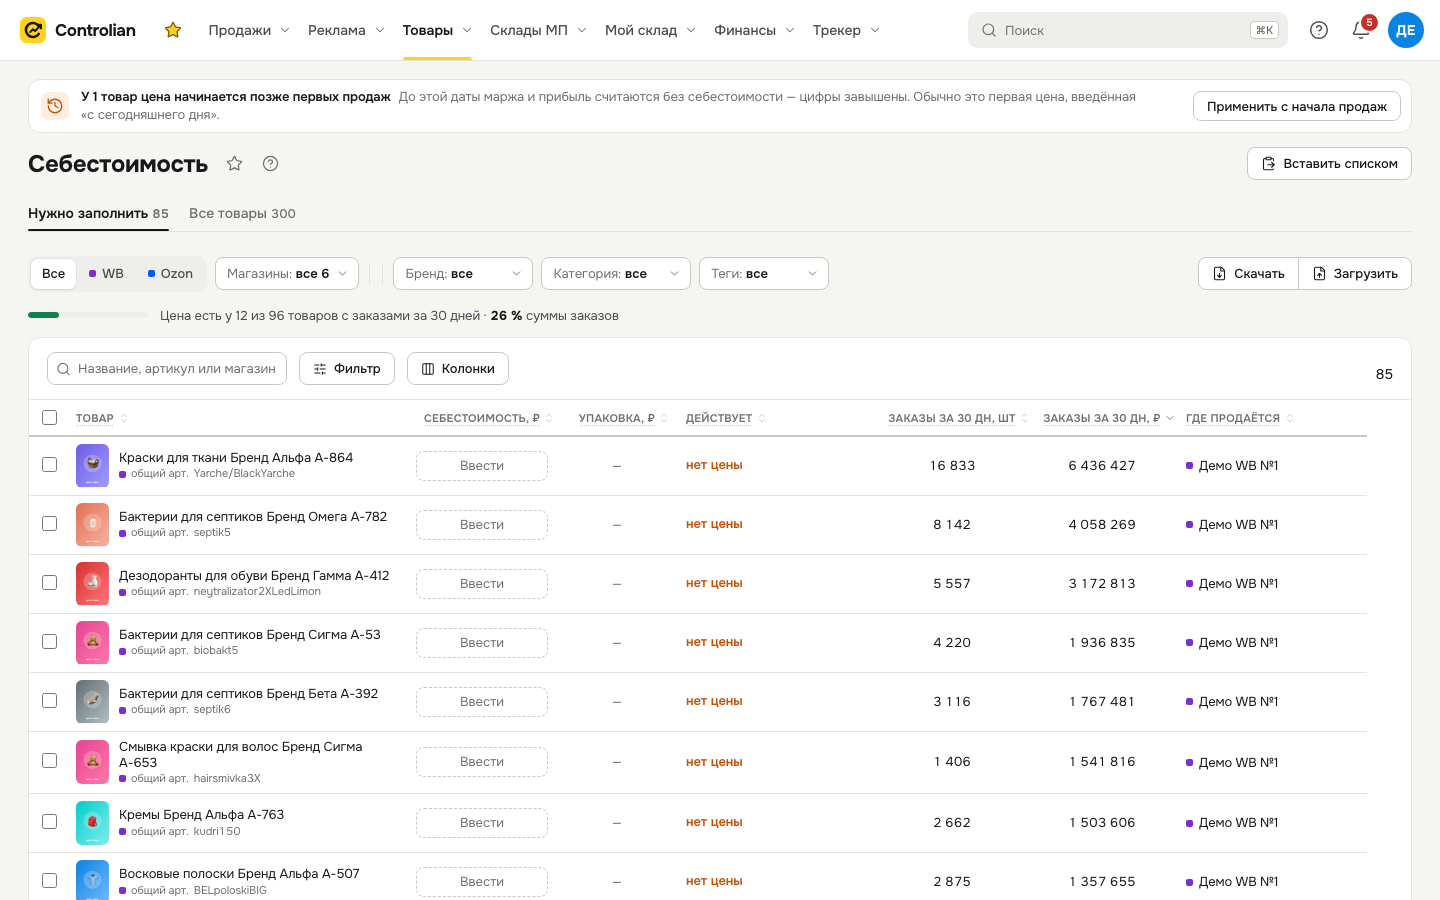This screenshot has width=1440, height=900.
Task: Filter marketplace by Ozon
Action: pos(170,274)
